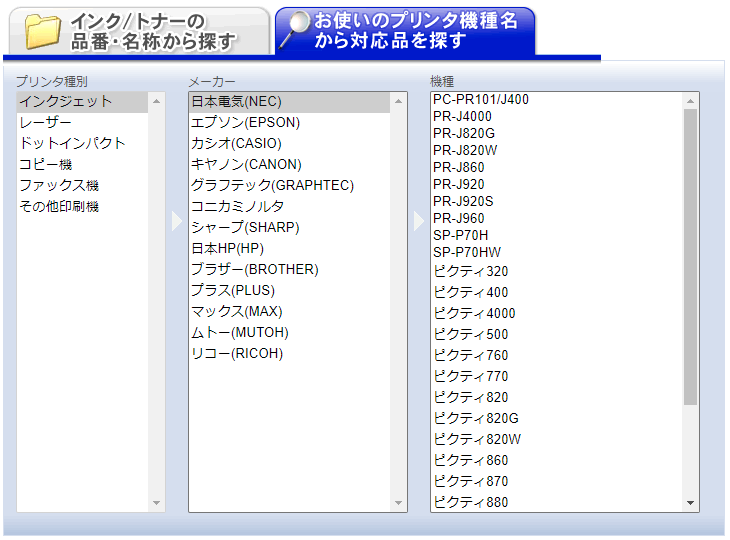Select ドットインパクト printer type
Image resolution: width=730 pixels, height=540 pixels.
tap(82, 144)
